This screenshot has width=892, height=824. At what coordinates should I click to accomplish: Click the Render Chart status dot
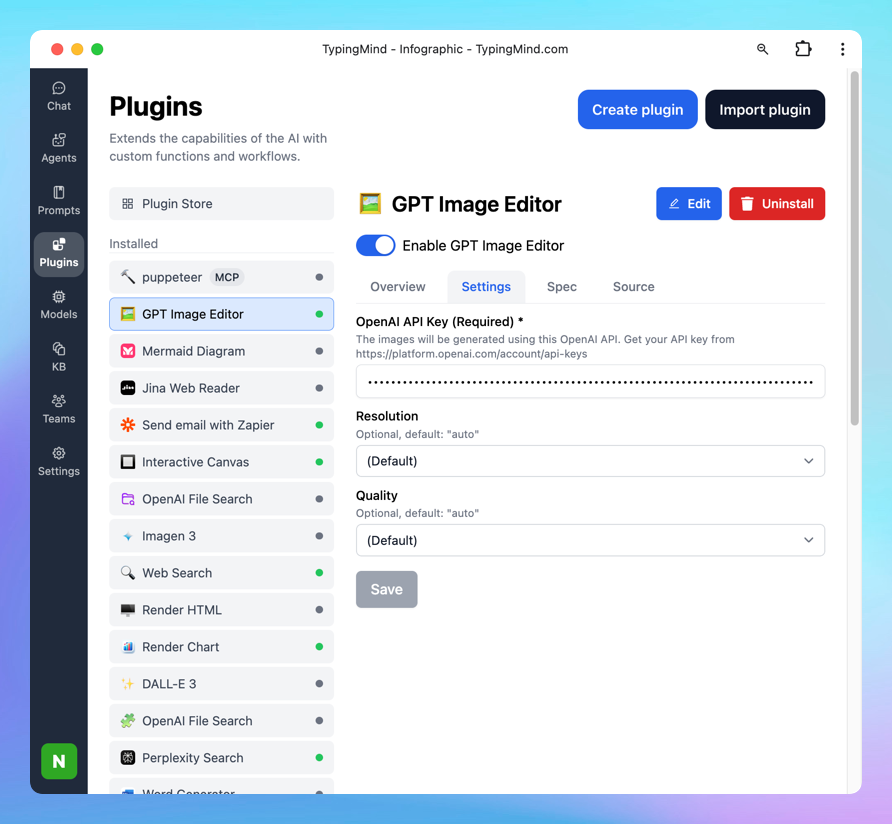[319, 647]
